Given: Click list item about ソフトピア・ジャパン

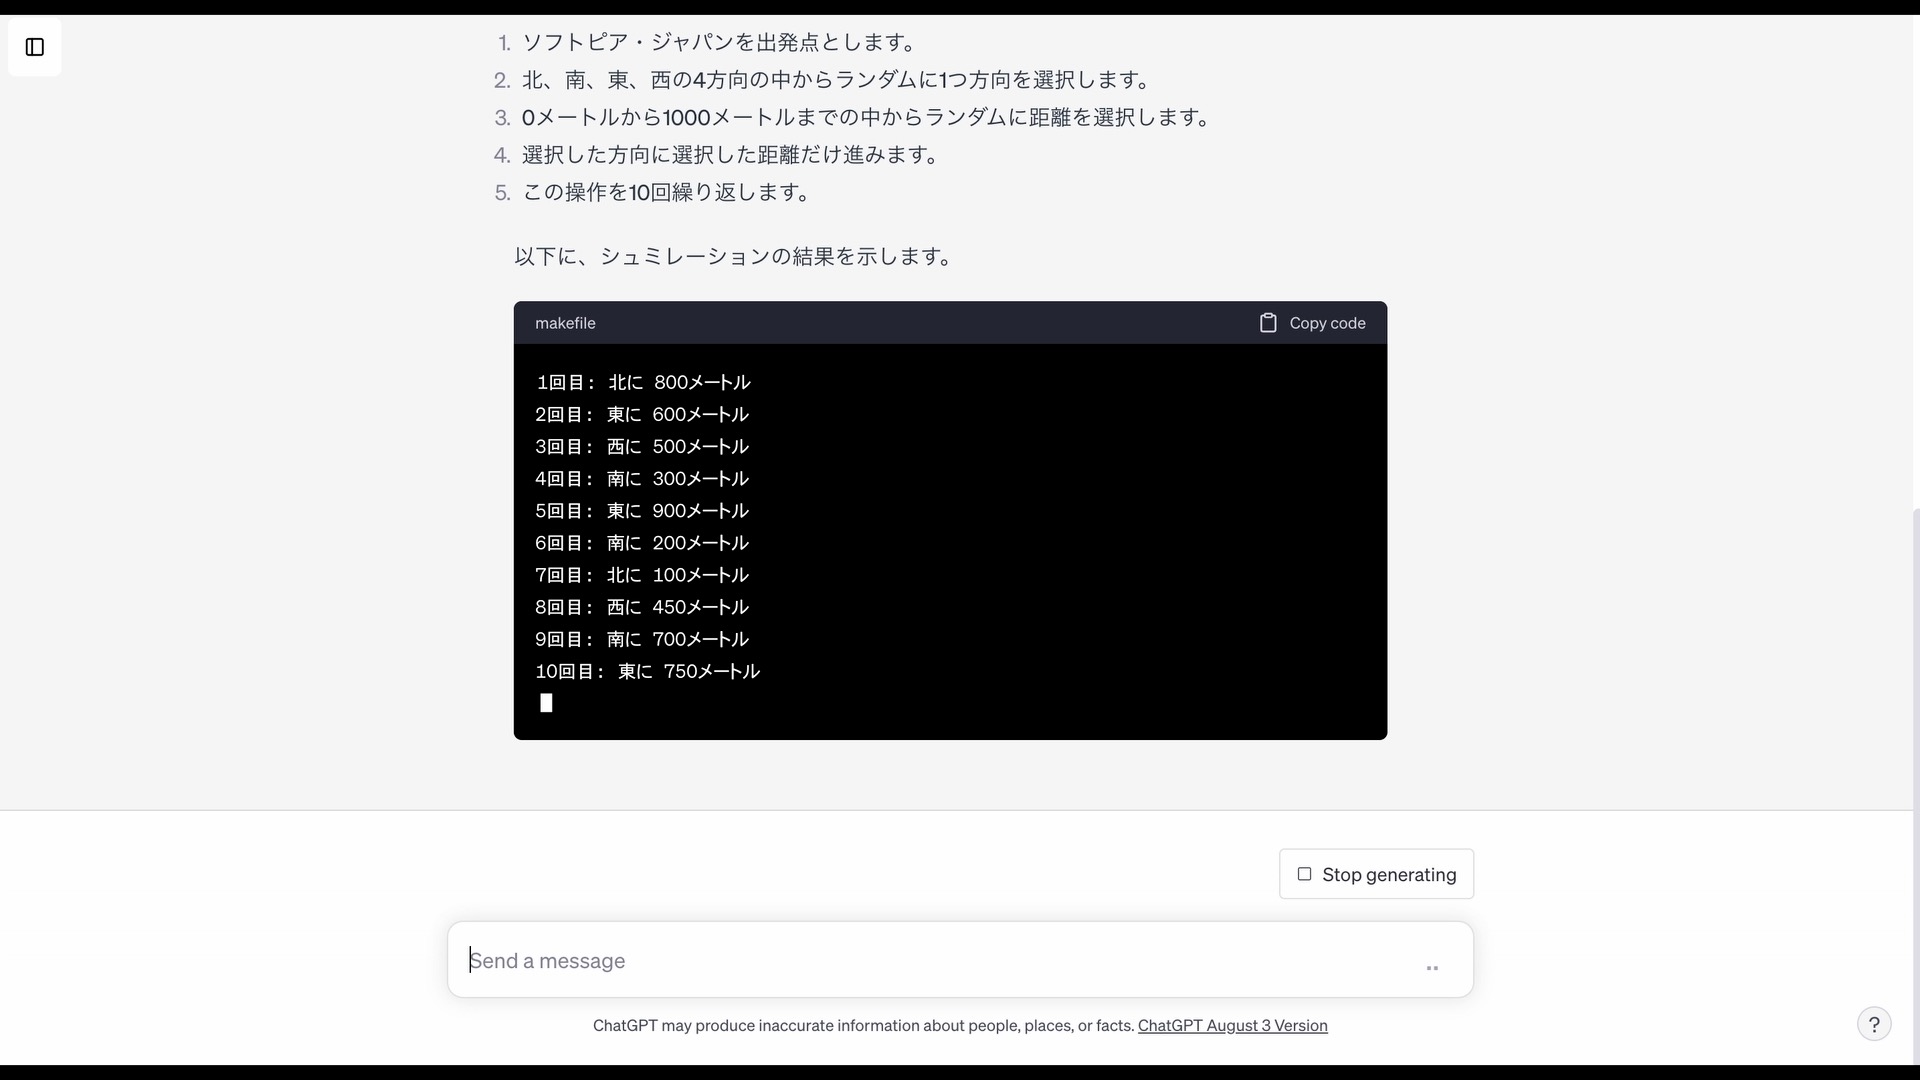Looking at the screenshot, I should click(718, 42).
